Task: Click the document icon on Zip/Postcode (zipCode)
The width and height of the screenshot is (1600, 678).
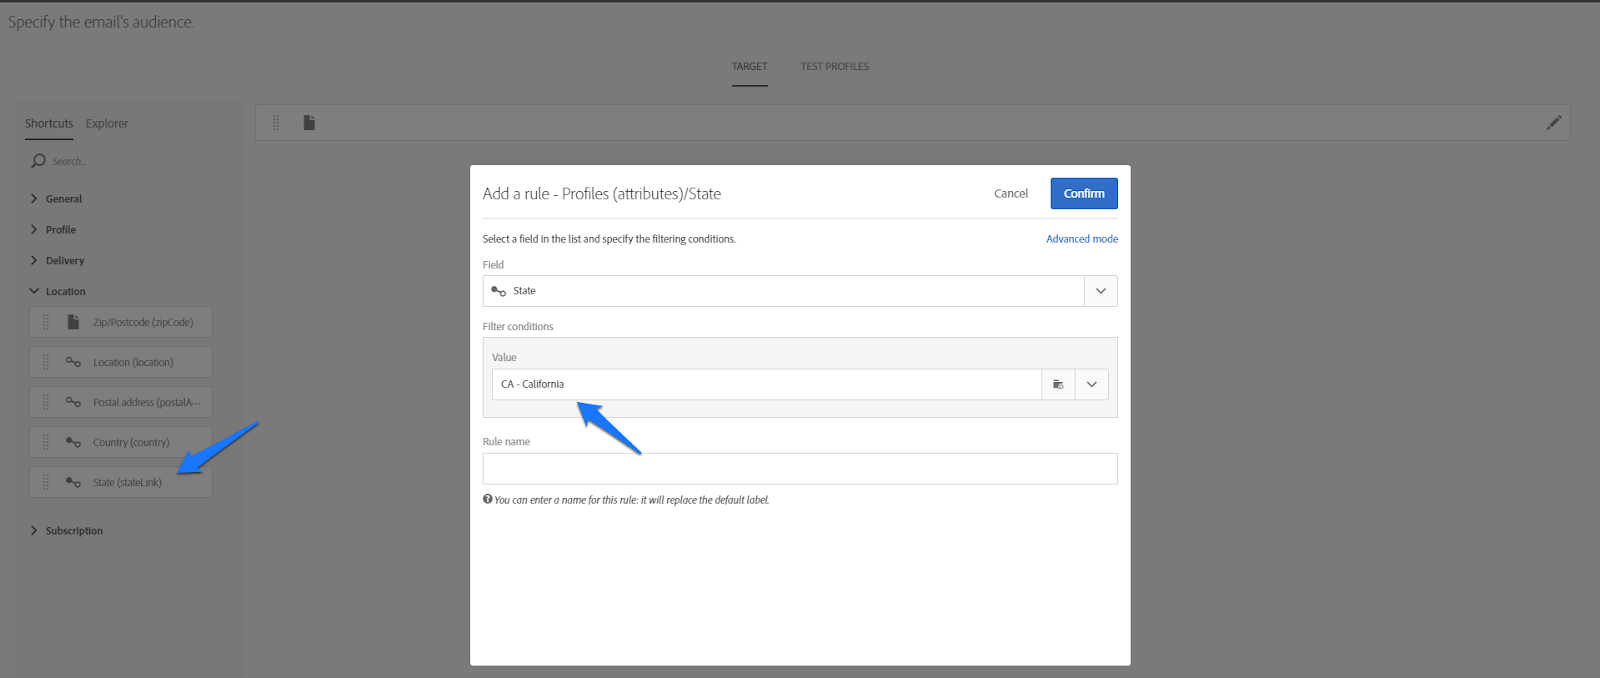Action: pos(73,322)
